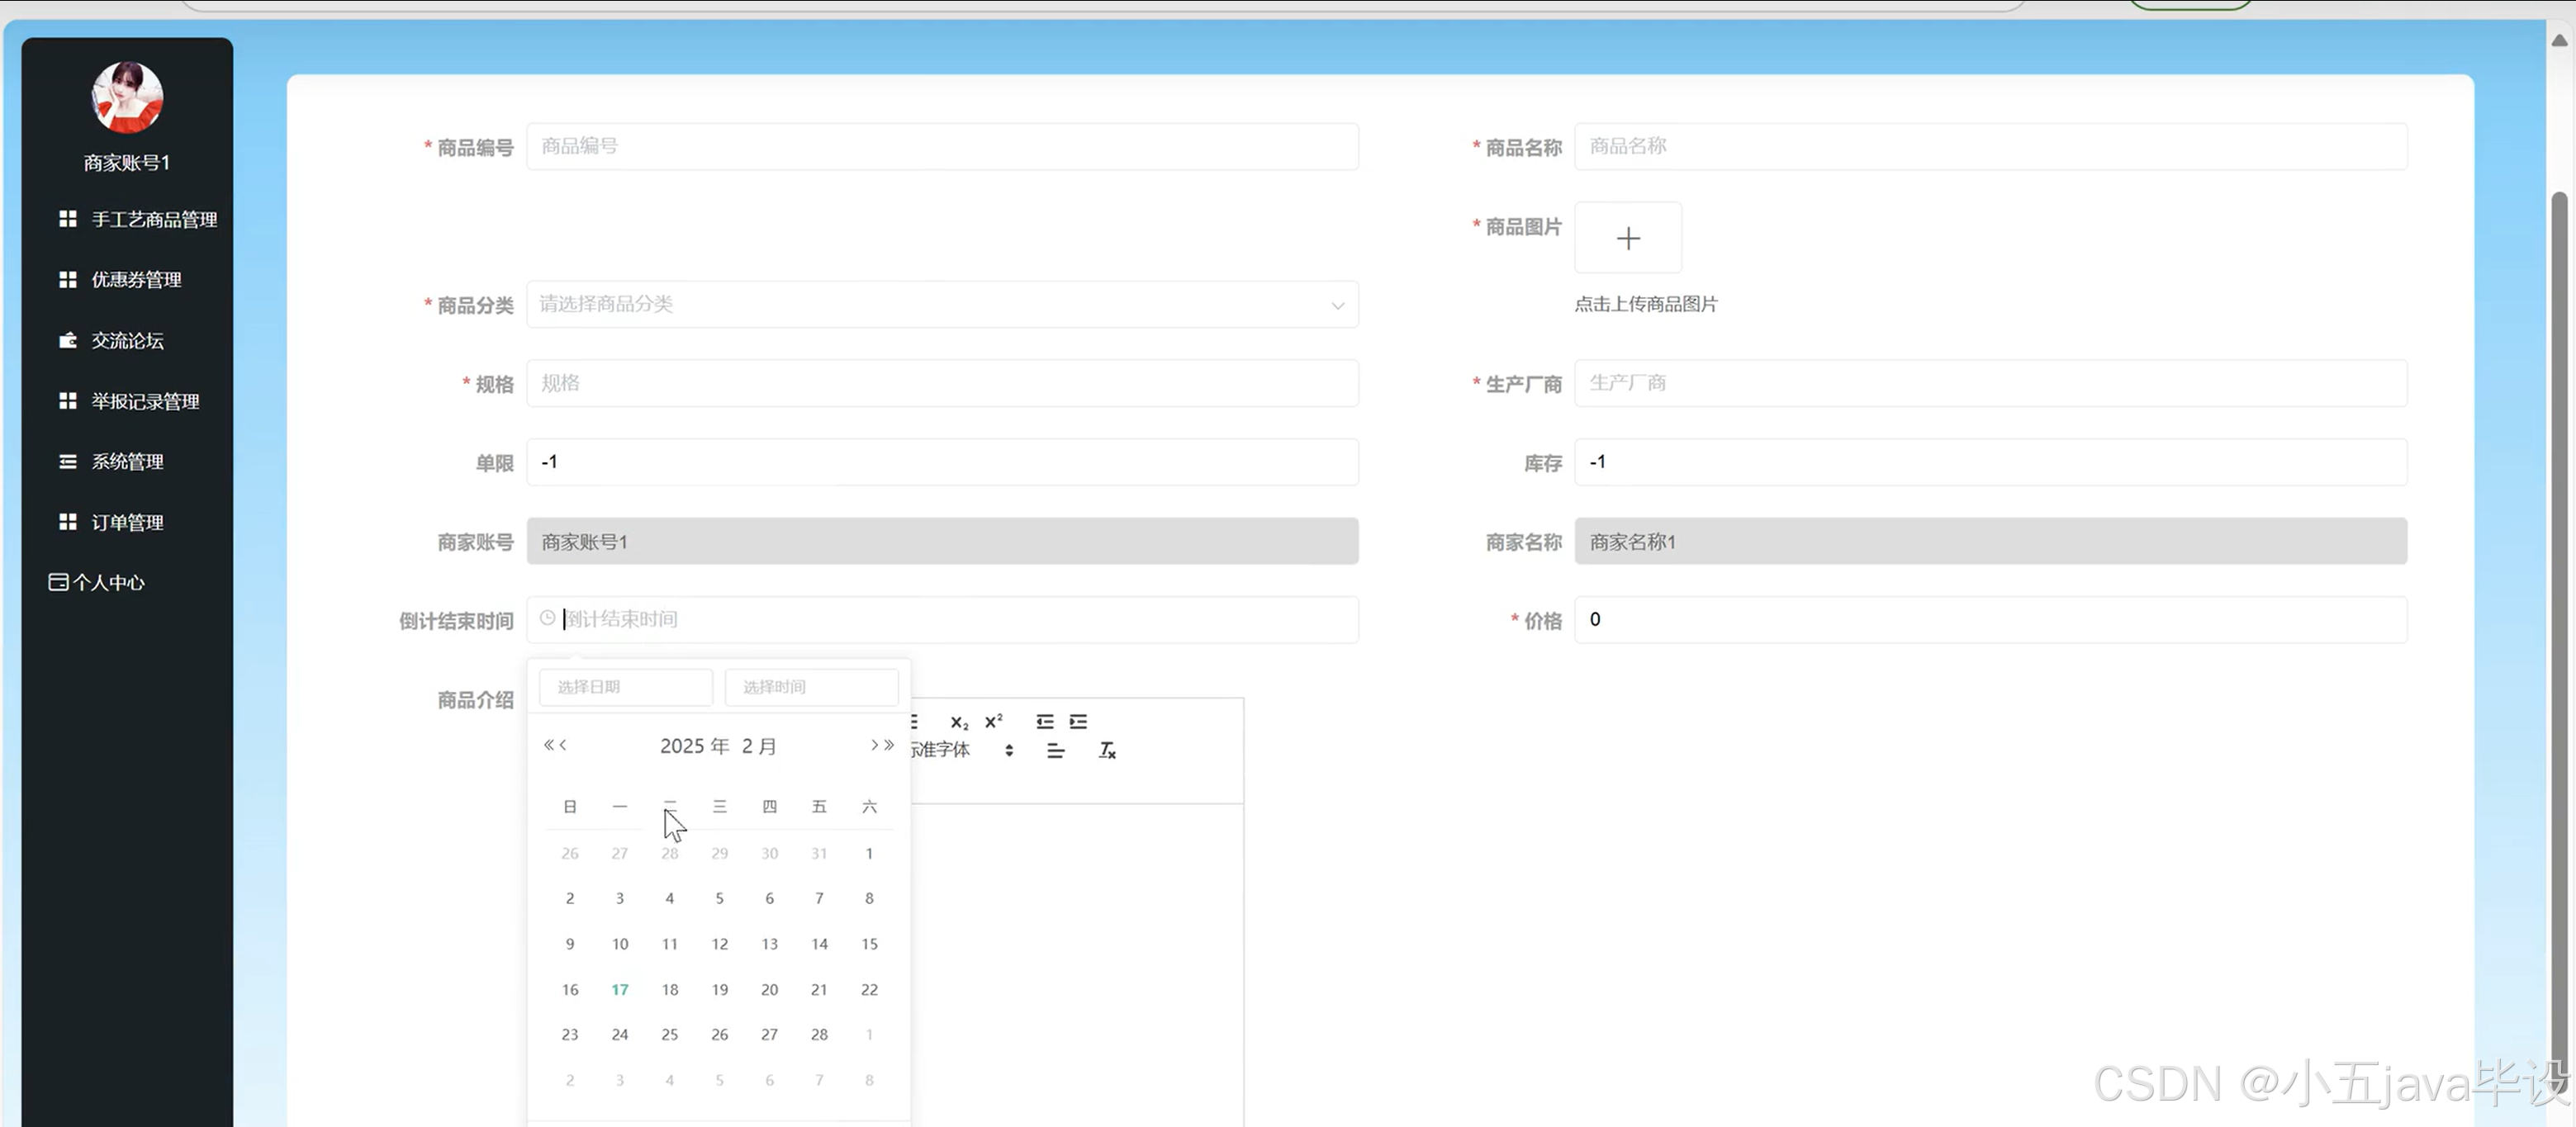Click the plus to upload product image
The image size is (2576, 1127).
click(x=1627, y=238)
